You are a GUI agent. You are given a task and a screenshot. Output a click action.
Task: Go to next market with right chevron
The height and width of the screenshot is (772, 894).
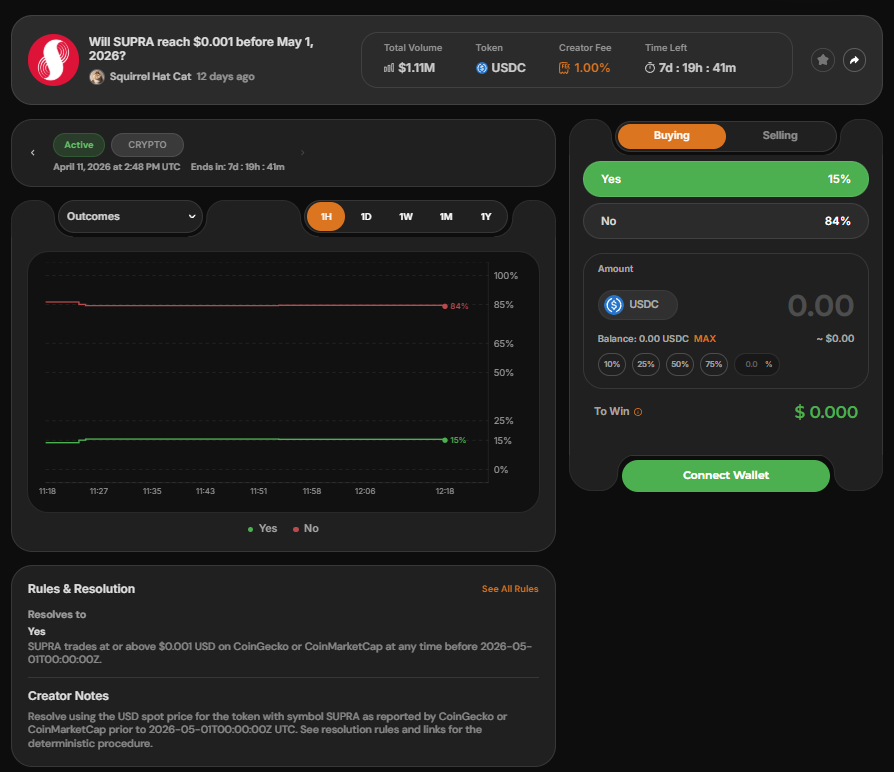(x=302, y=152)
